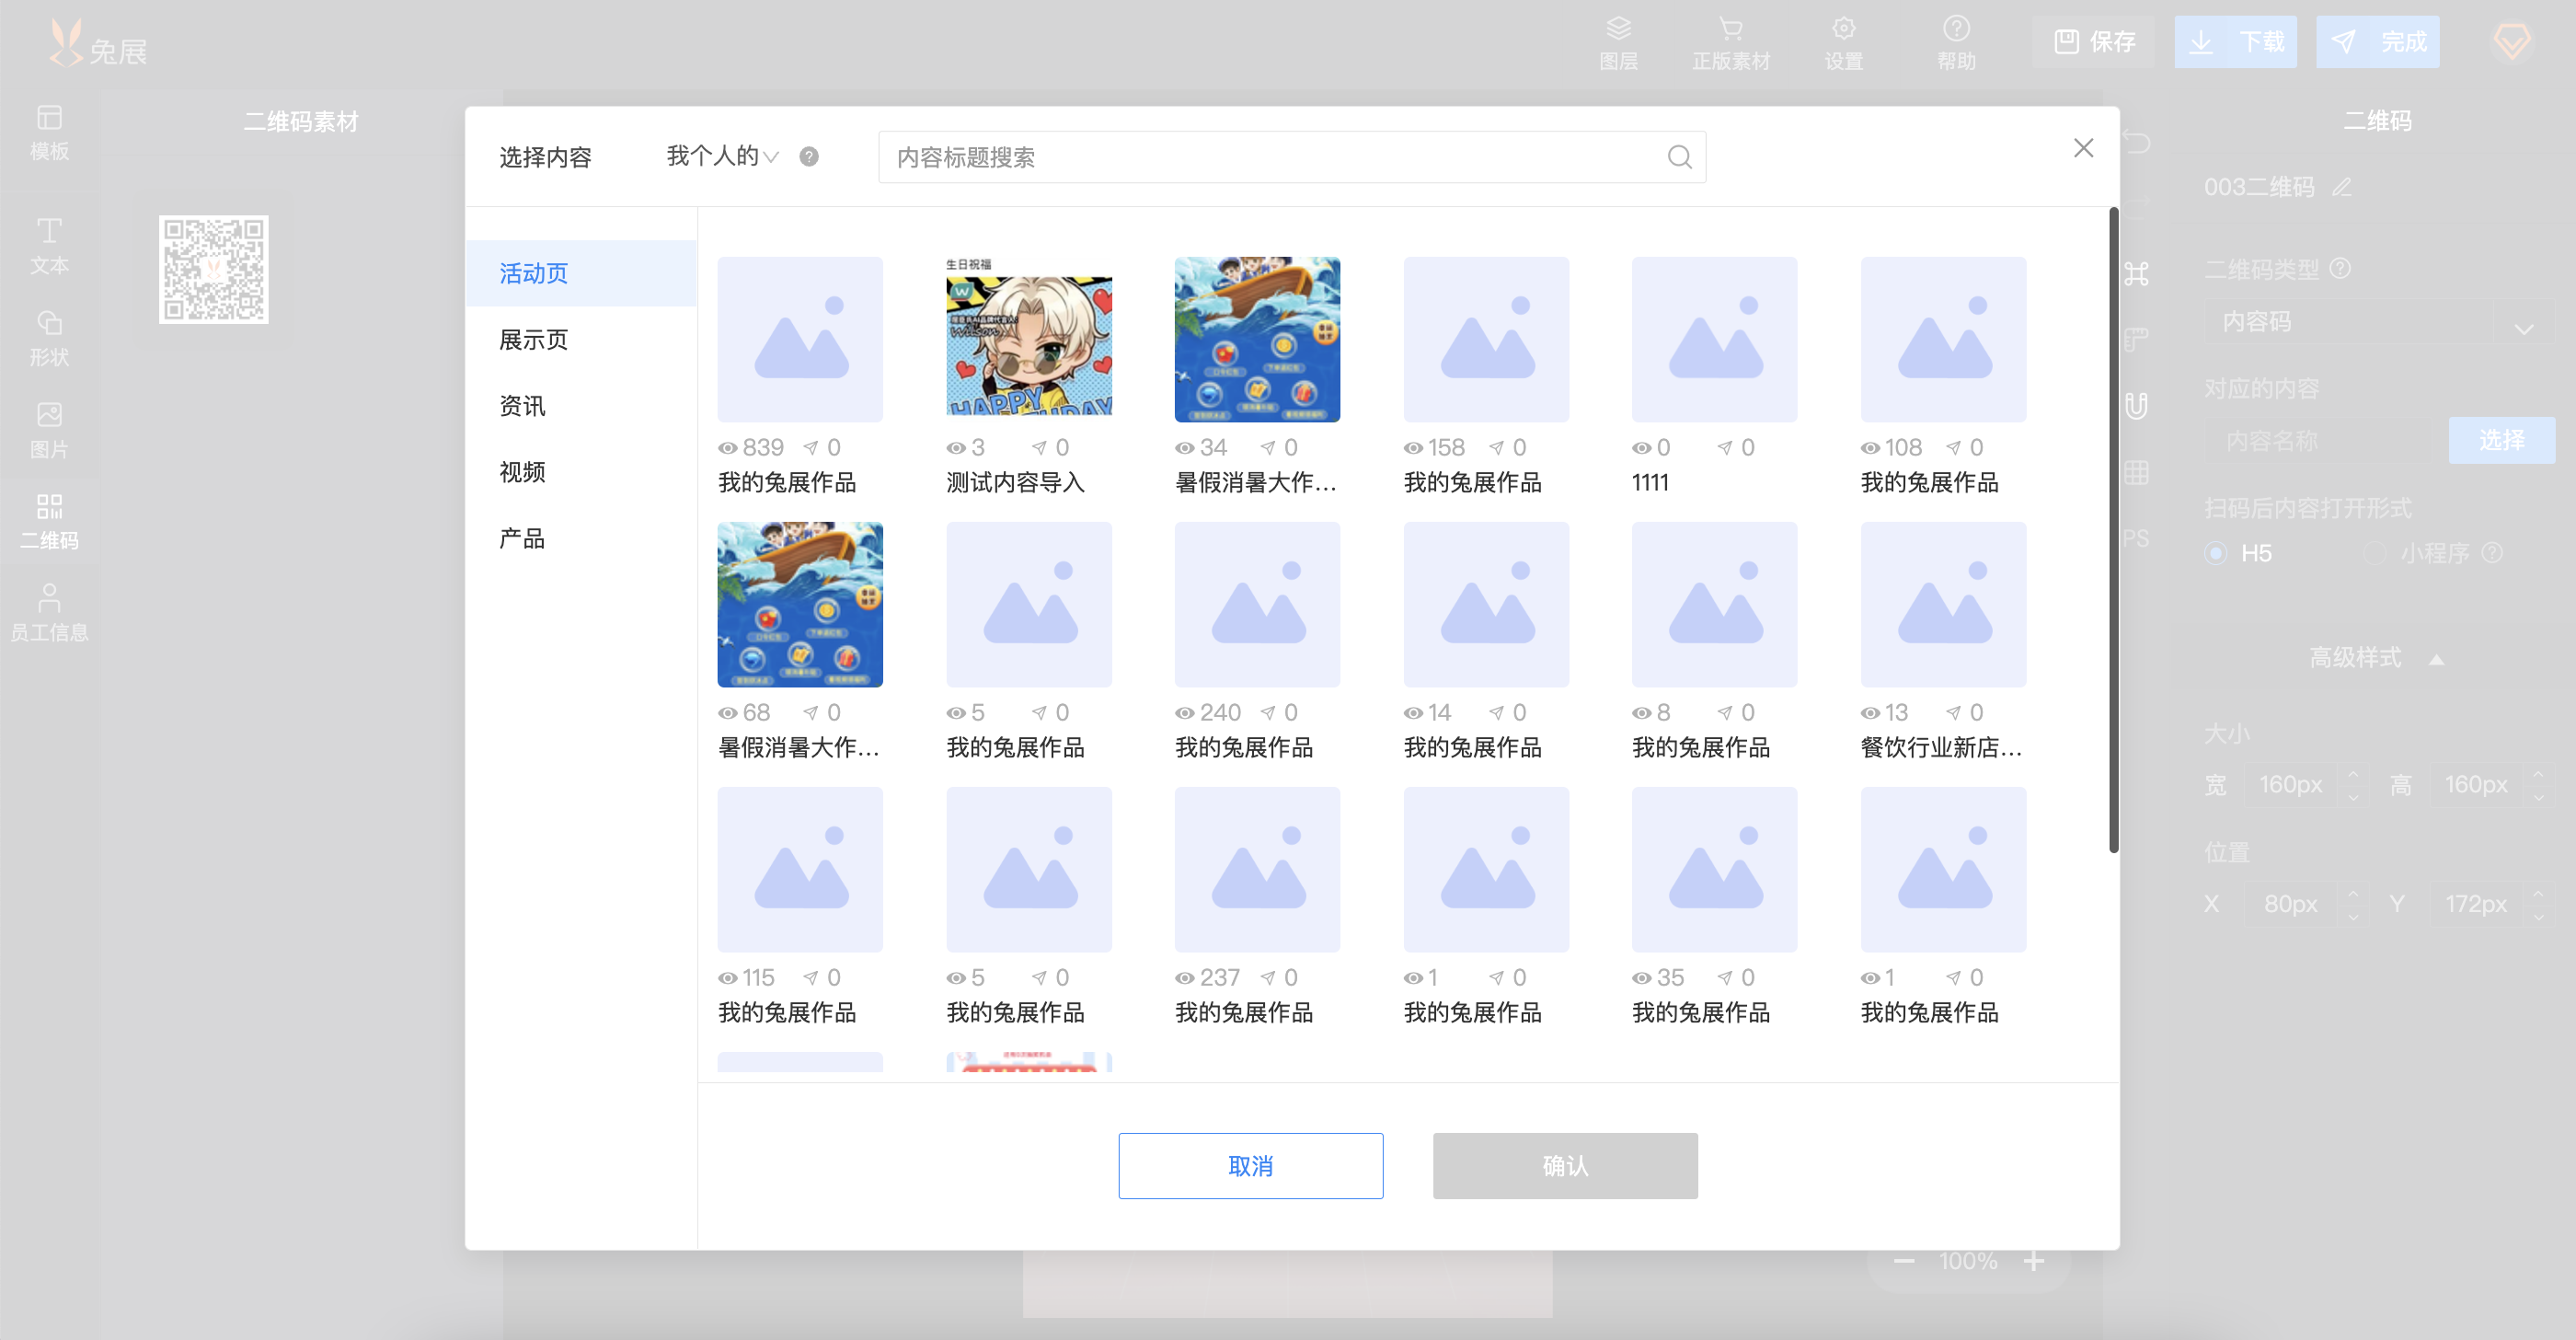The height and width of the screenshot is (1340, 2576).
Task: Click the QR code material thumbnail
Action: (x=213, y=269)
